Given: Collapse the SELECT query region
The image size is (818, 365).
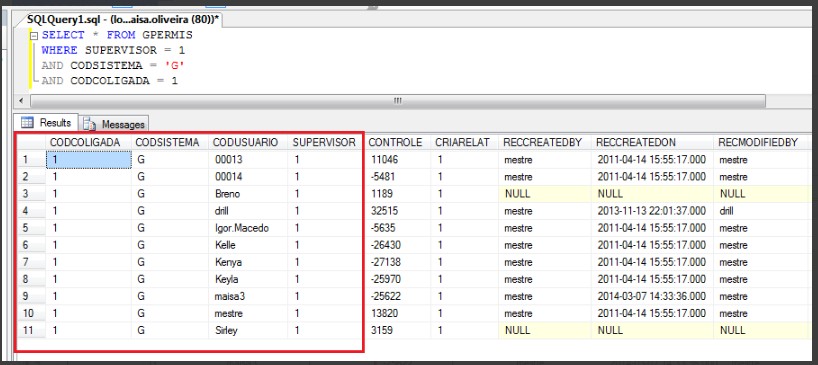Looking at the screenshot, I should pyautogui.click(x=34, y=36).
